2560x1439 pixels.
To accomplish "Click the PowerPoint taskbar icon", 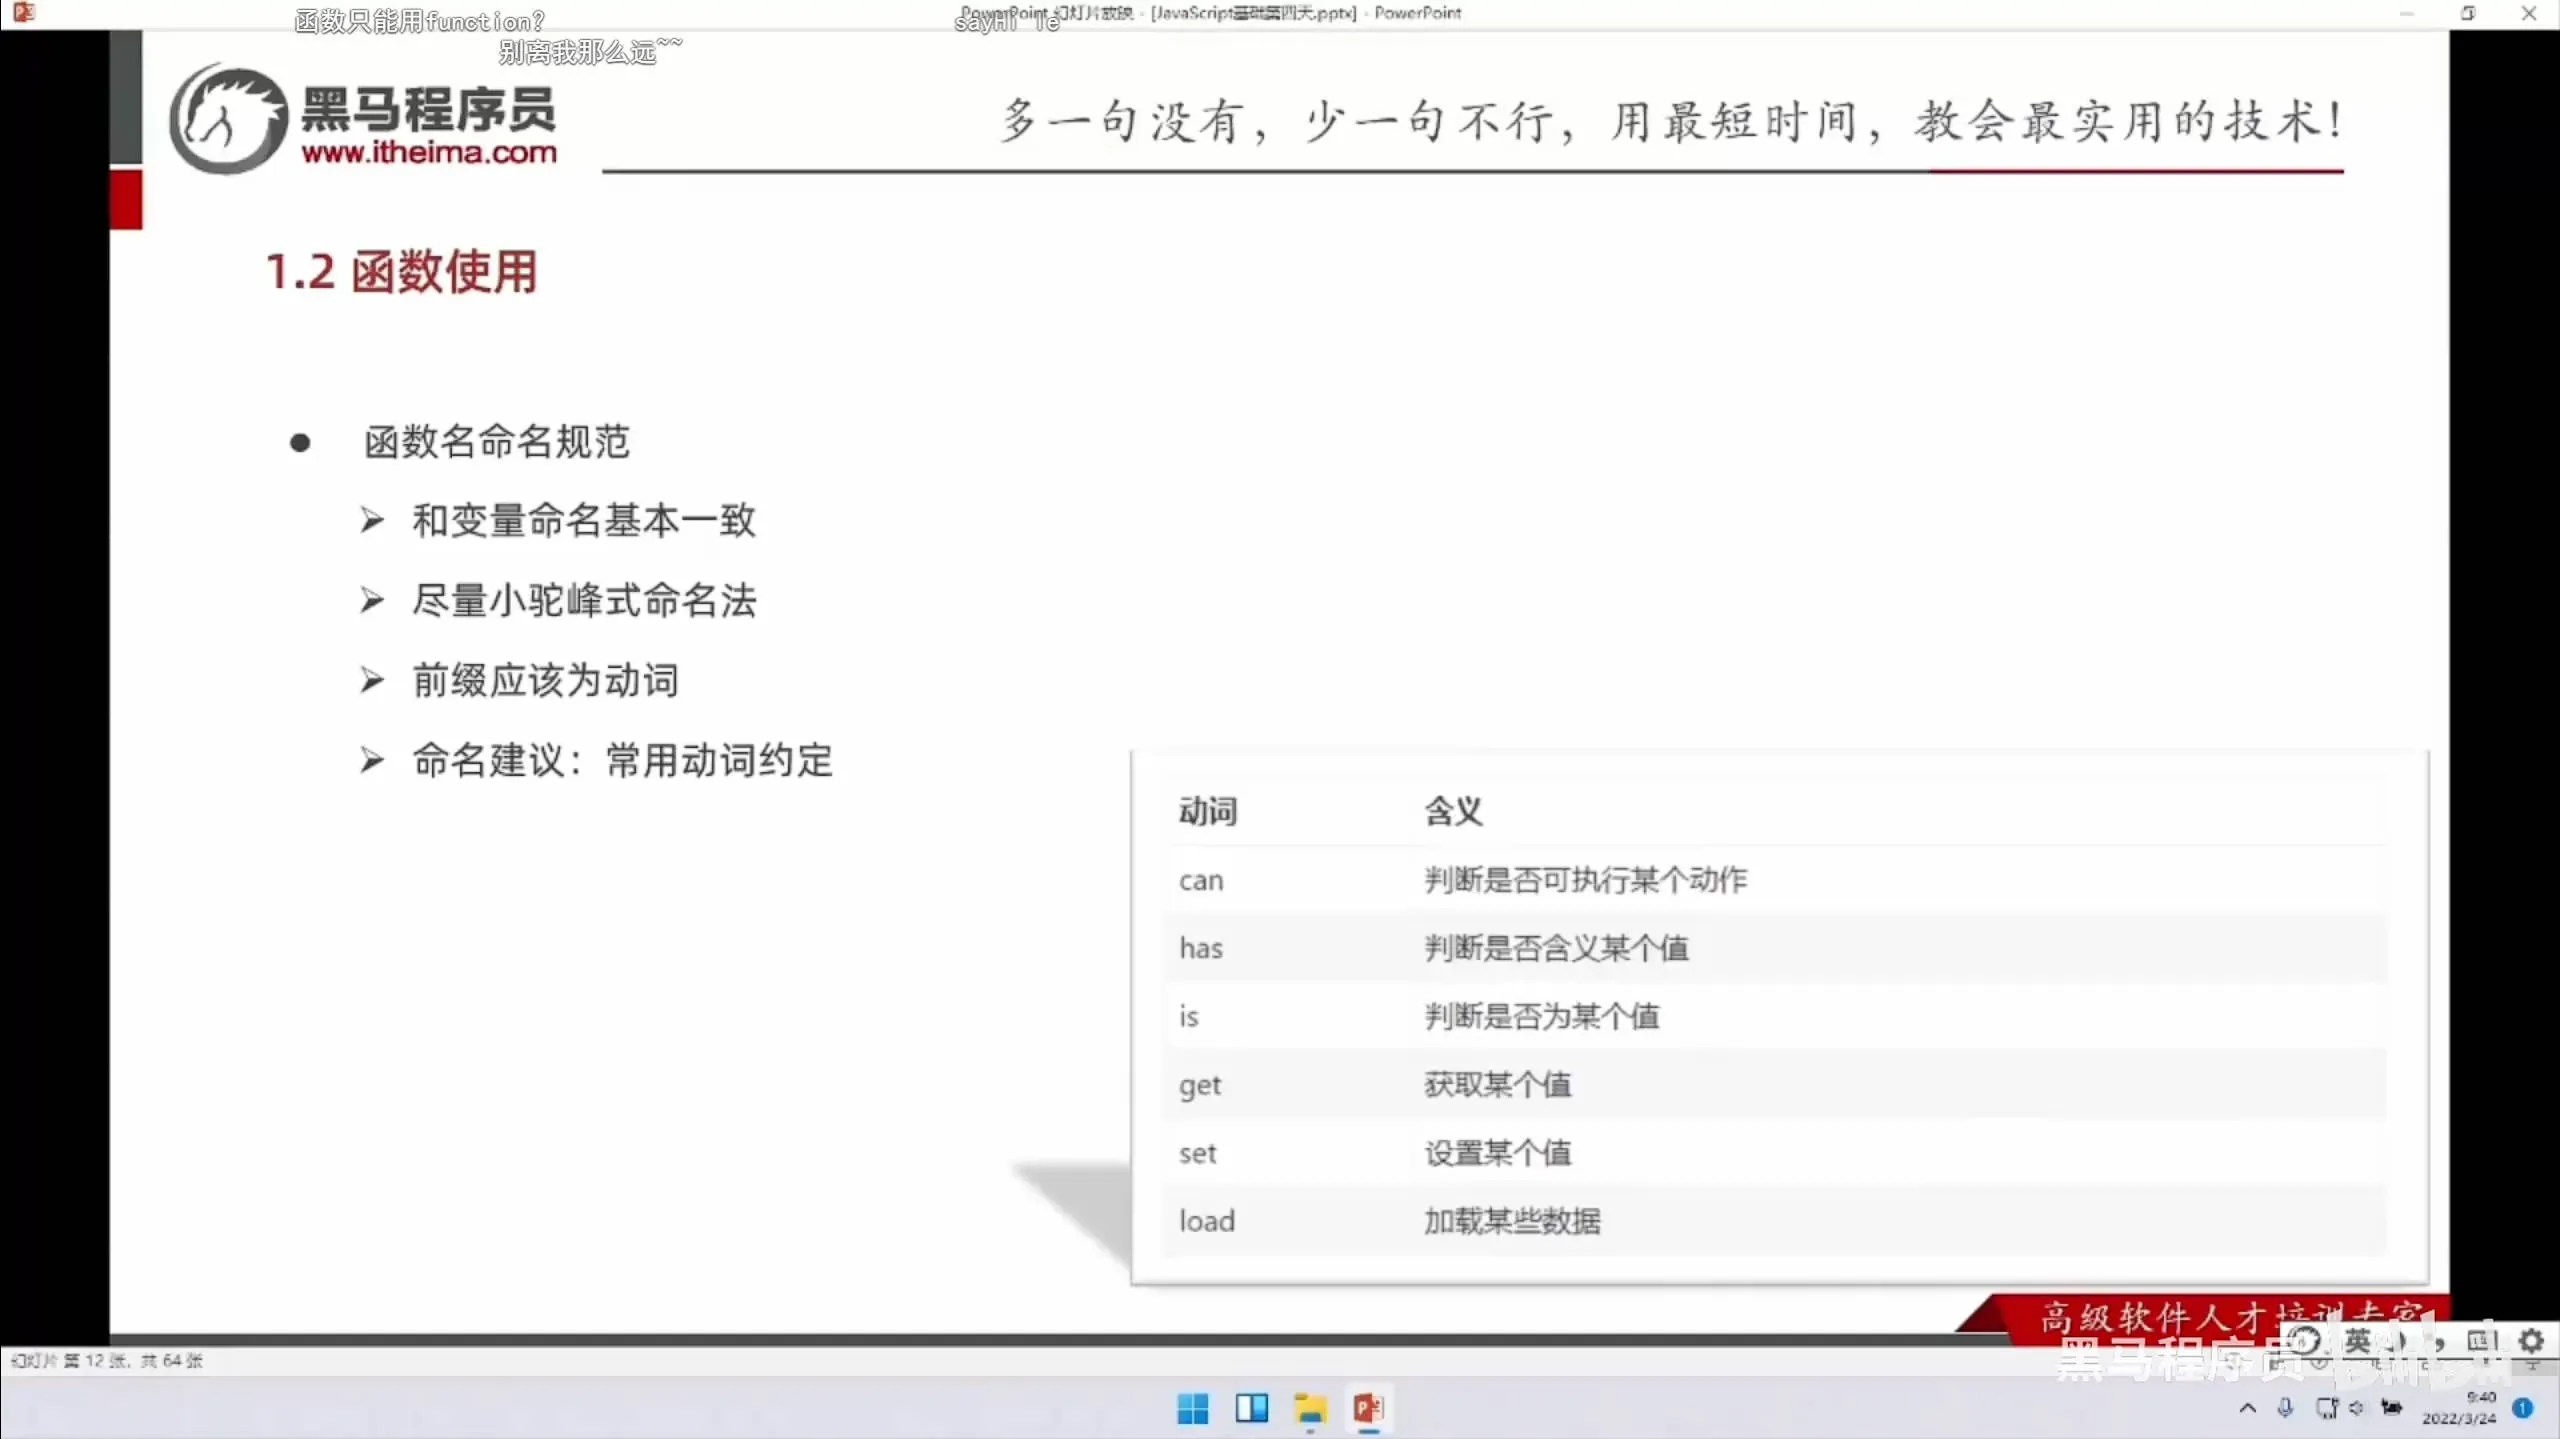I will 1368,1408.
